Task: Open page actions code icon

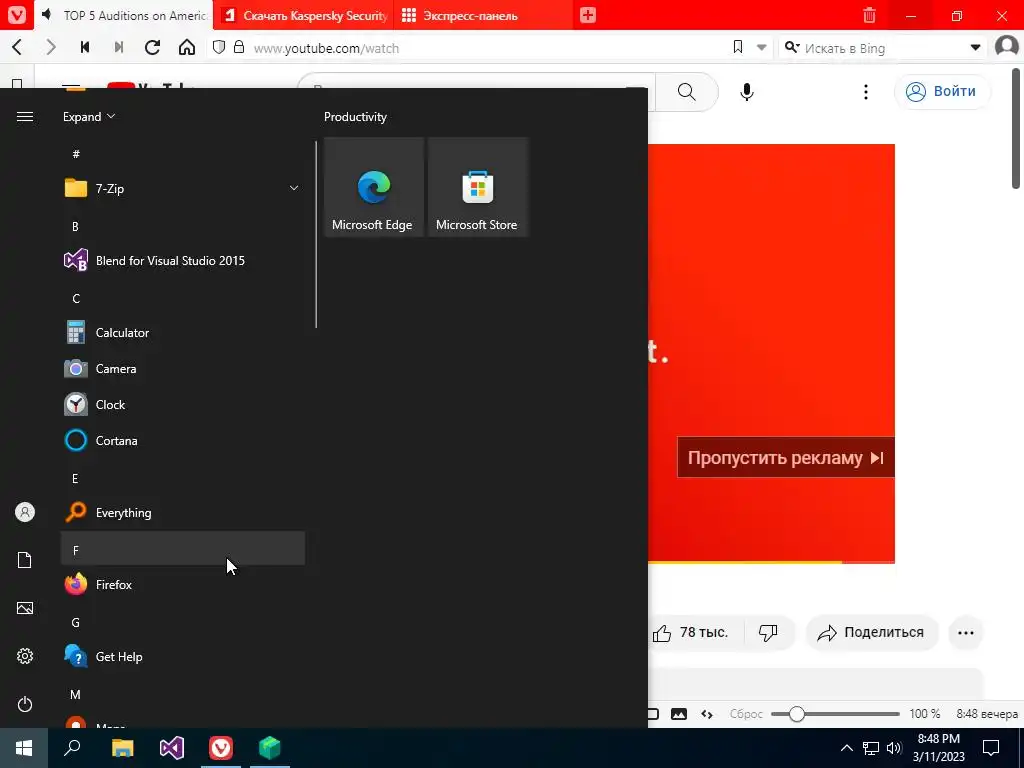Action: pos(707,714)
